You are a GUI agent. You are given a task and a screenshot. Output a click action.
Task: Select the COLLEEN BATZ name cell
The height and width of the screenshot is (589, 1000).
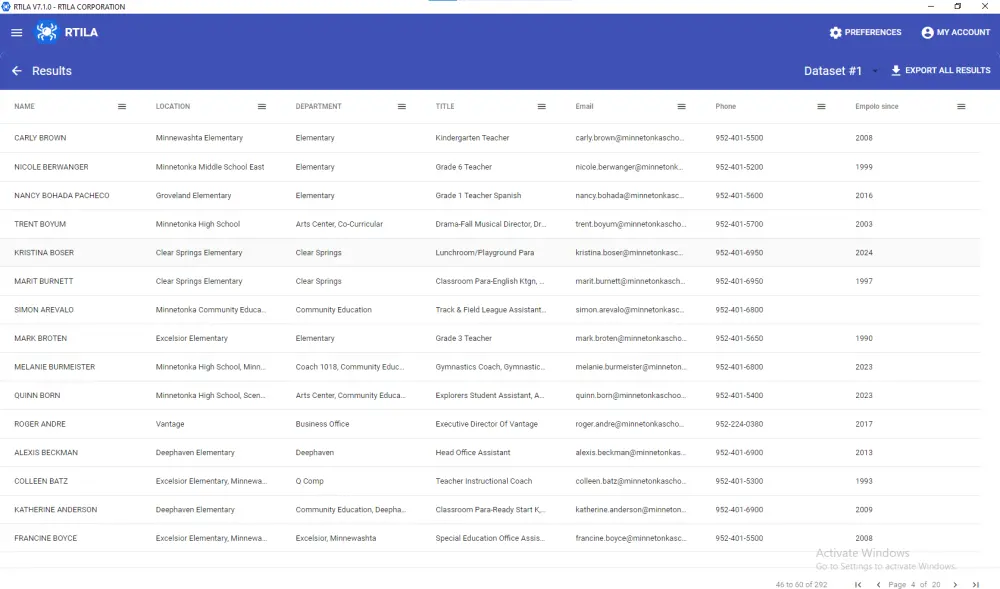(41, 481)
